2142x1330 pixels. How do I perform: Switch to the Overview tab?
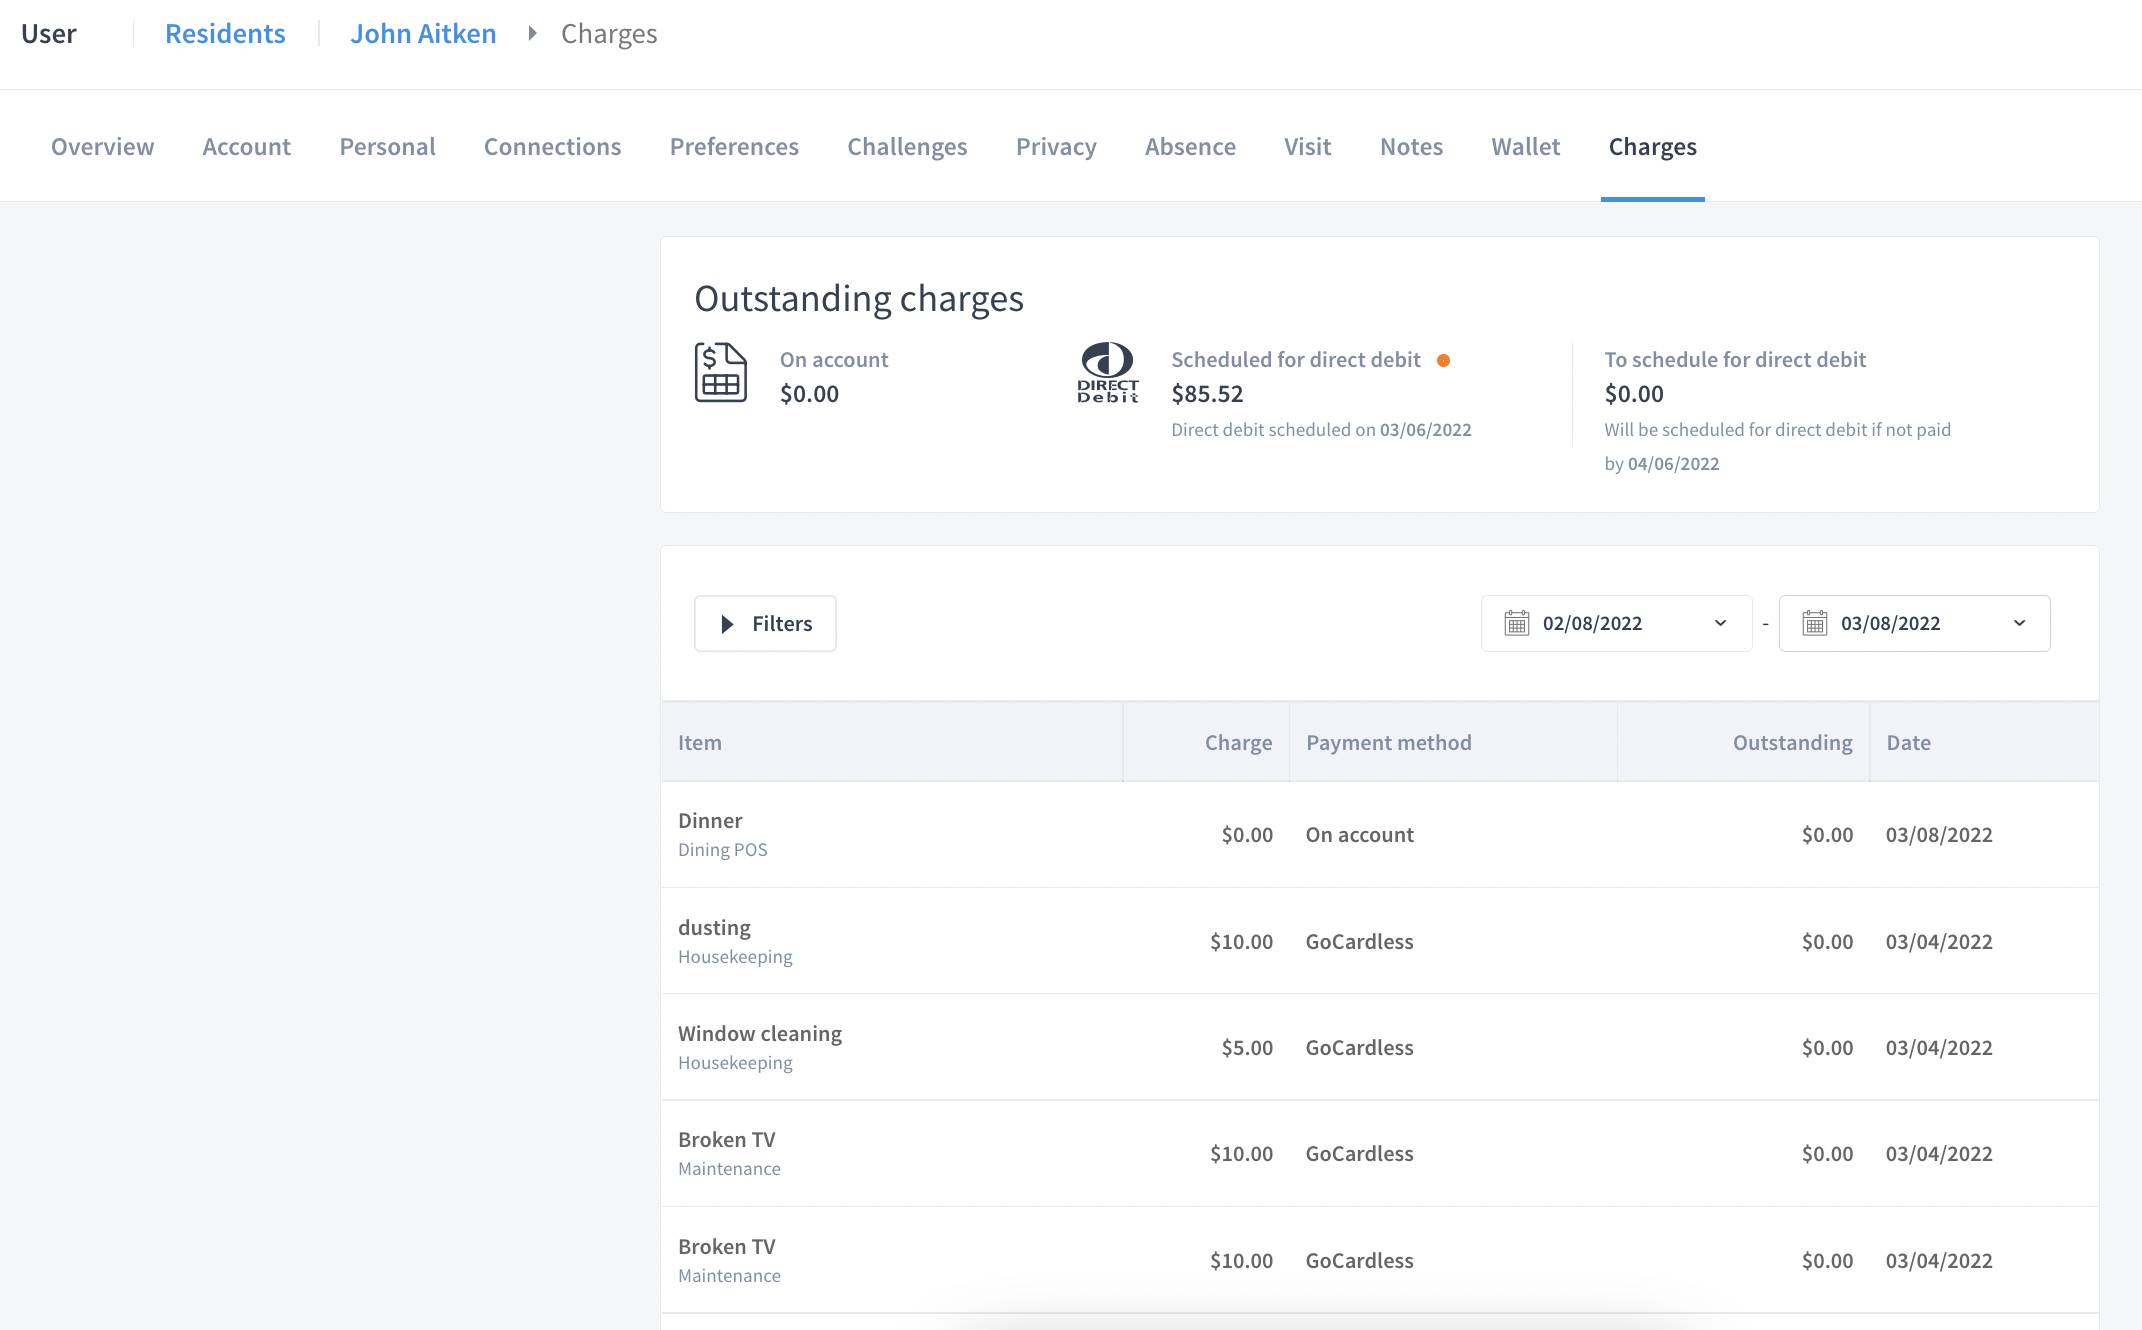point(103,147)
